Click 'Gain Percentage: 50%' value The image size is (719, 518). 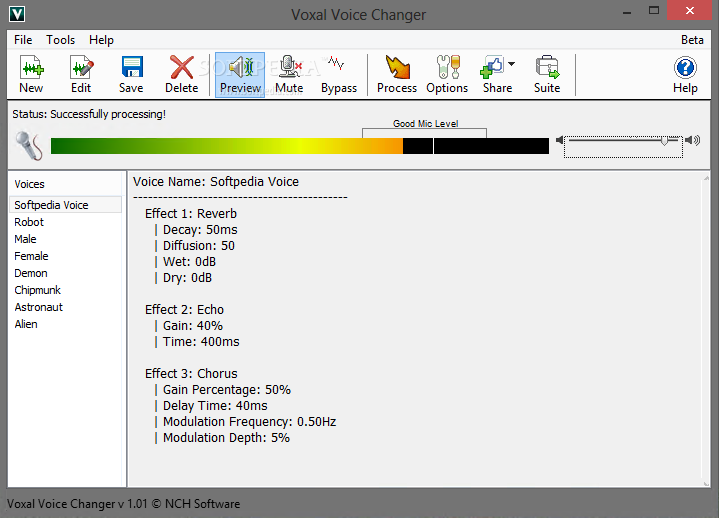pos(227,390)
